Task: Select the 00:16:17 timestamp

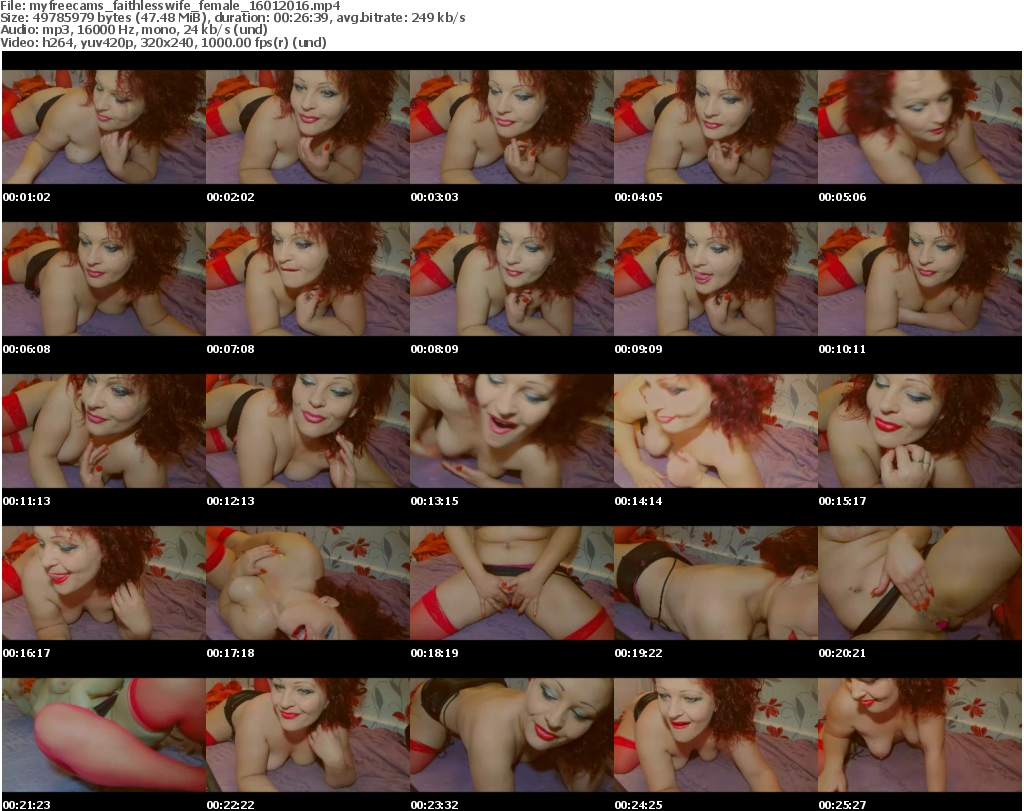Action: pyautogui.click(x=27, y=653)
